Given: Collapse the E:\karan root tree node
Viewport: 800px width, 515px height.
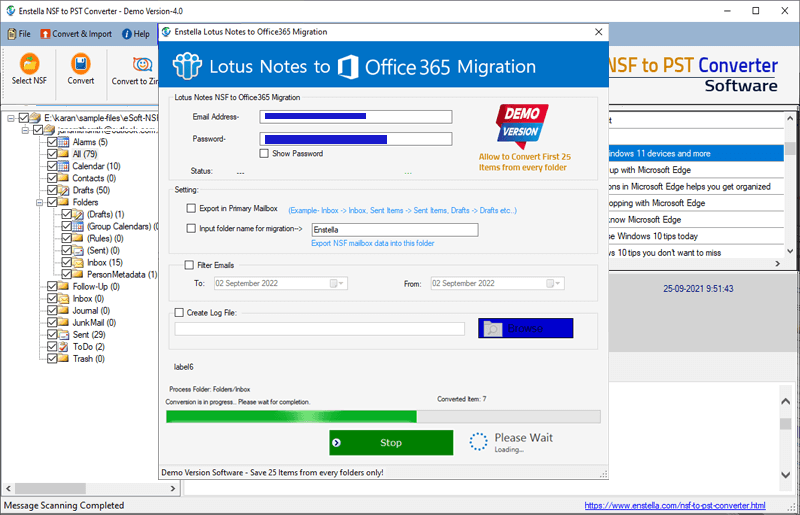Looking at the screenshot, I should click(x=11, y=118).
